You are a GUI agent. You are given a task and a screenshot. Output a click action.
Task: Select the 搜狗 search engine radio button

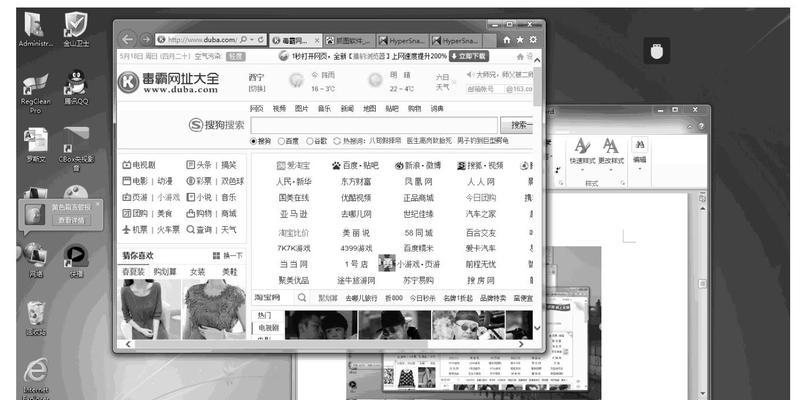tap(253, 141)
